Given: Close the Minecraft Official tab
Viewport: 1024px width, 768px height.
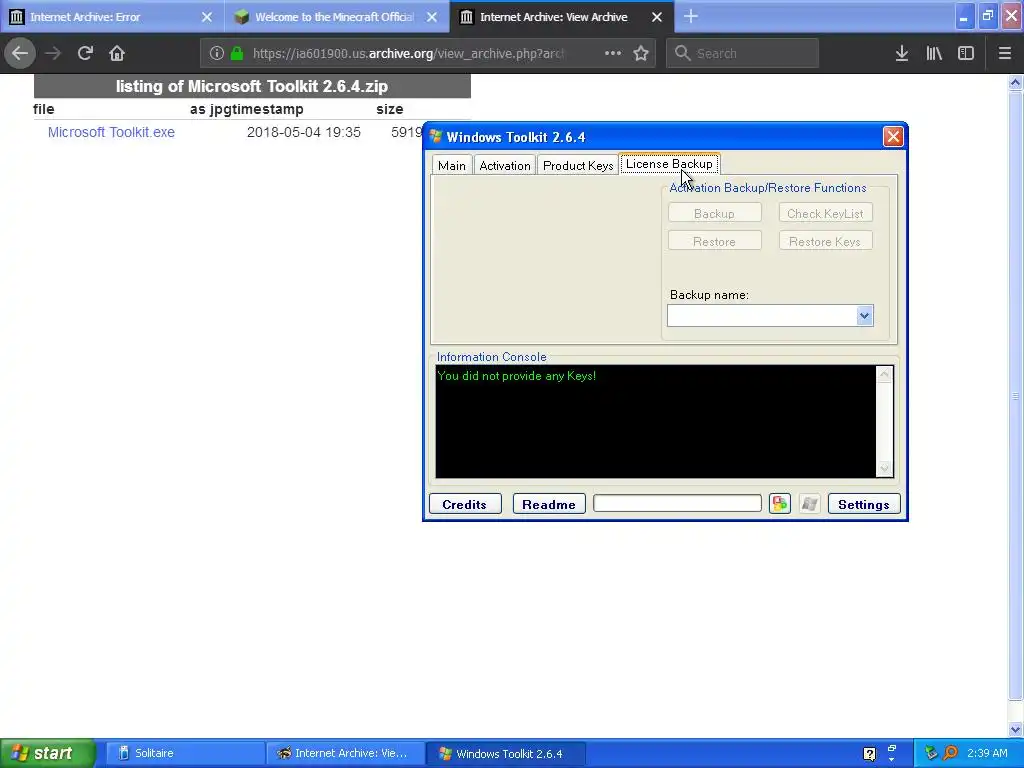Looking at the screenshot, I should 432,17.
